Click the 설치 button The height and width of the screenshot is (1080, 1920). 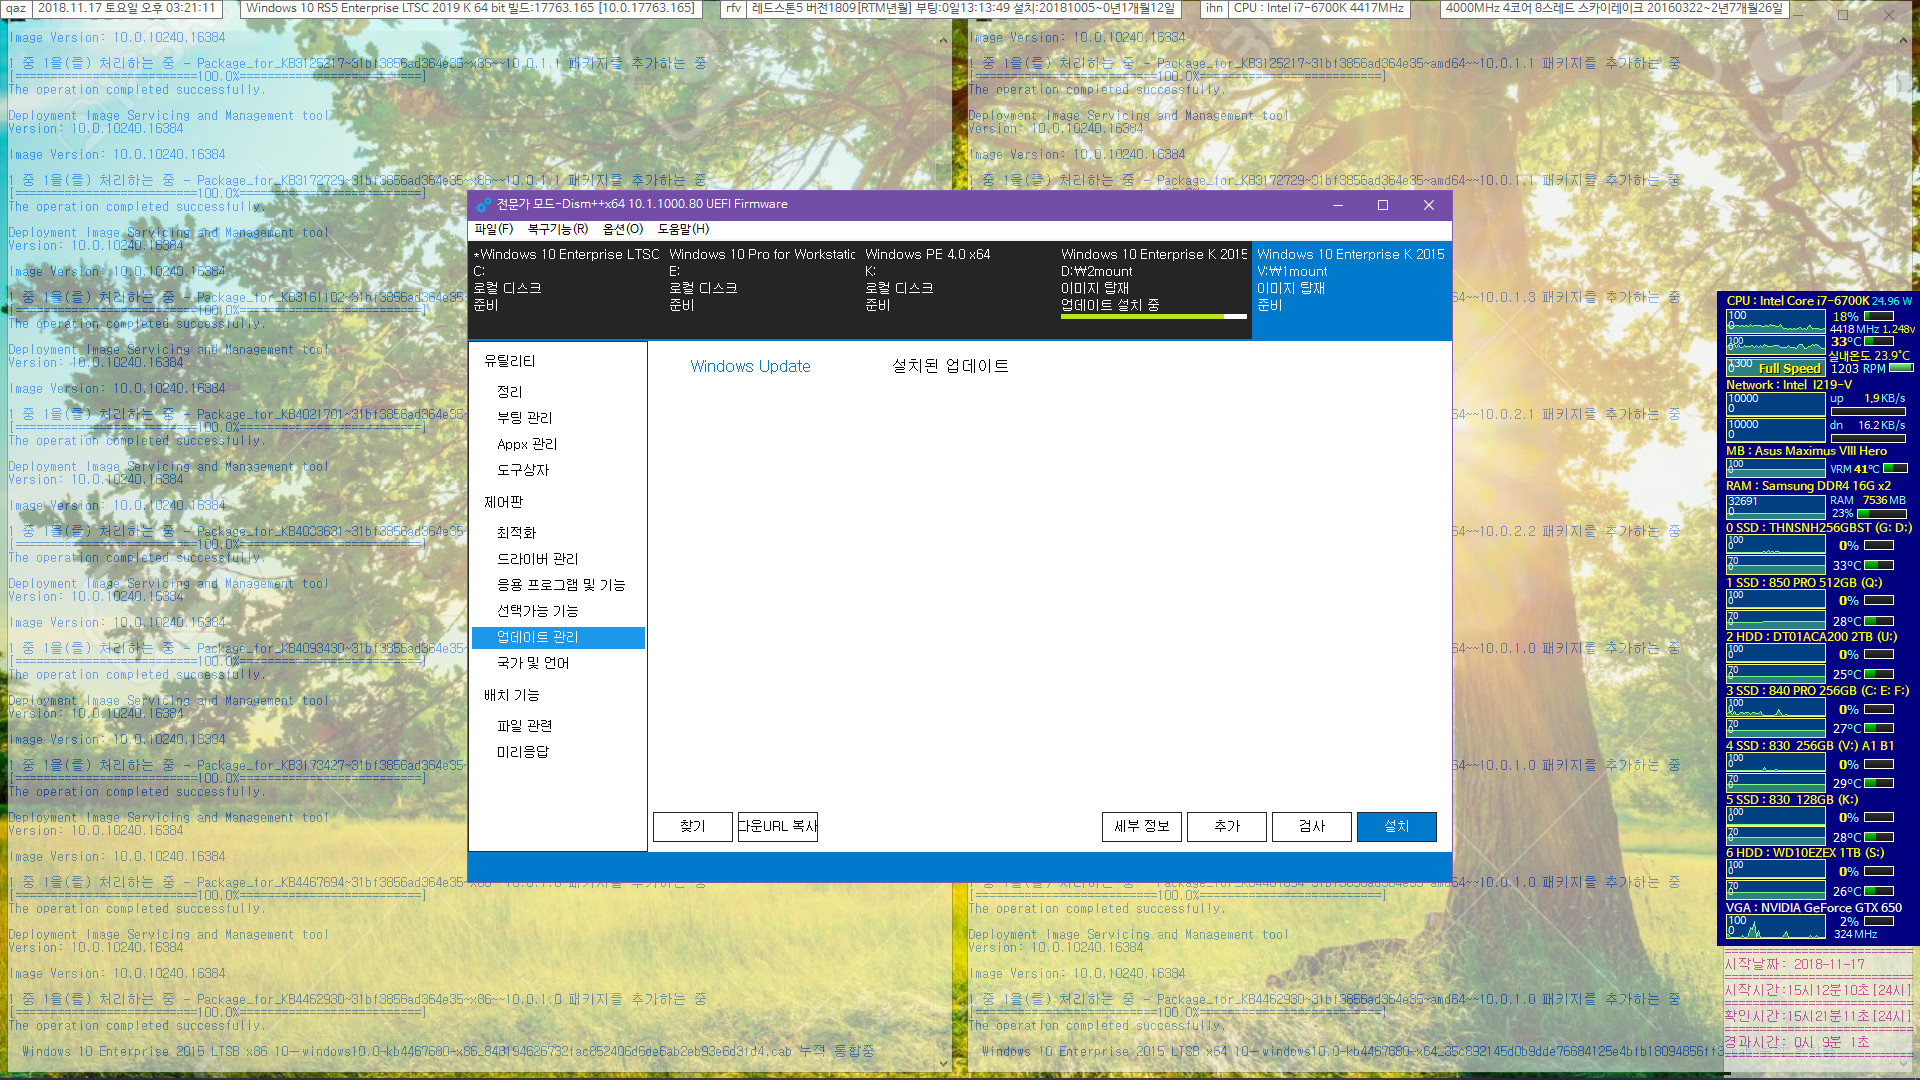1395,825
